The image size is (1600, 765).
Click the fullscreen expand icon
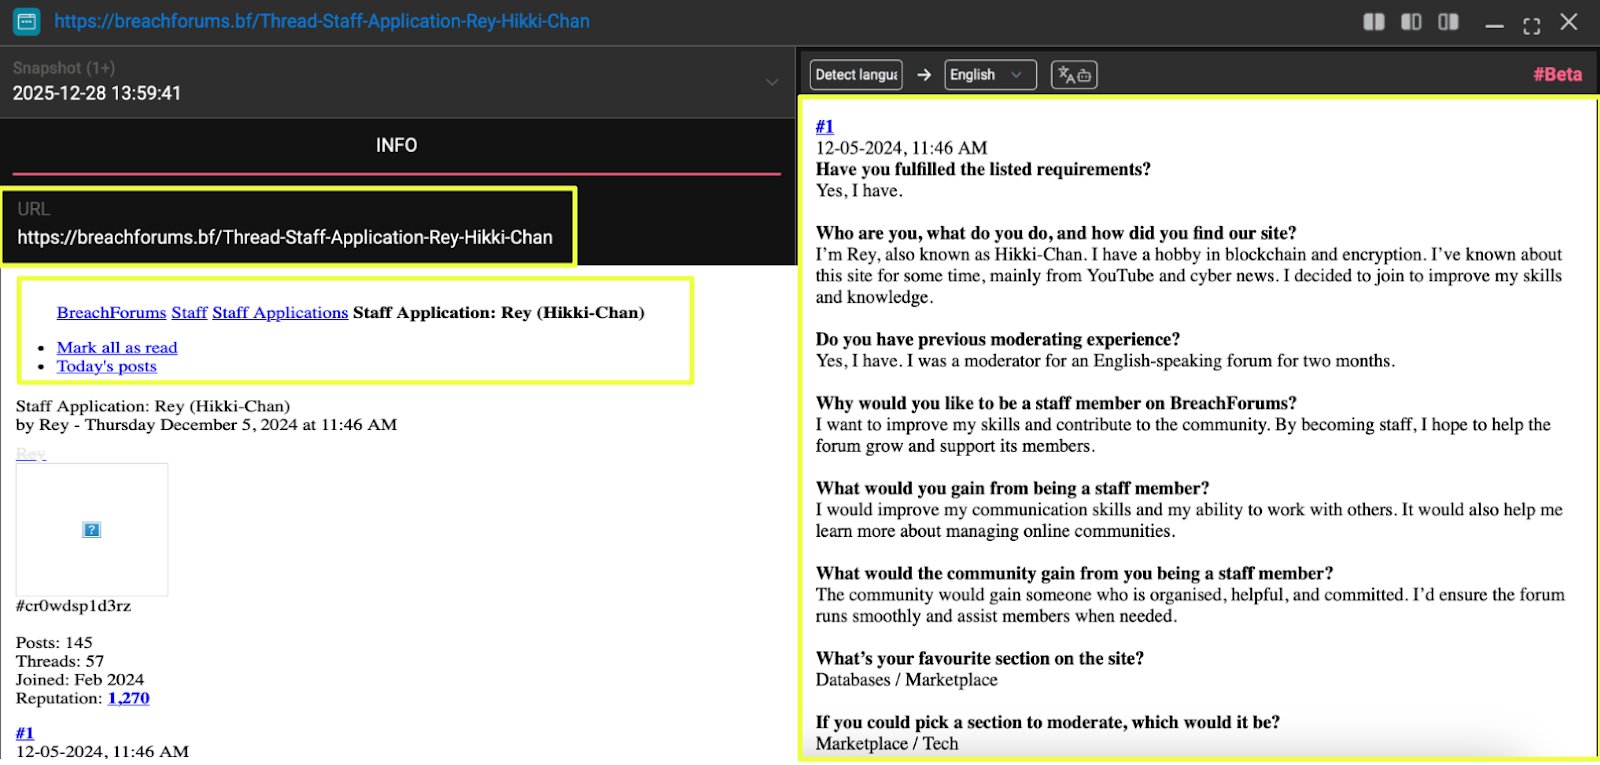pyautogui.click(x=1531, y=25)
